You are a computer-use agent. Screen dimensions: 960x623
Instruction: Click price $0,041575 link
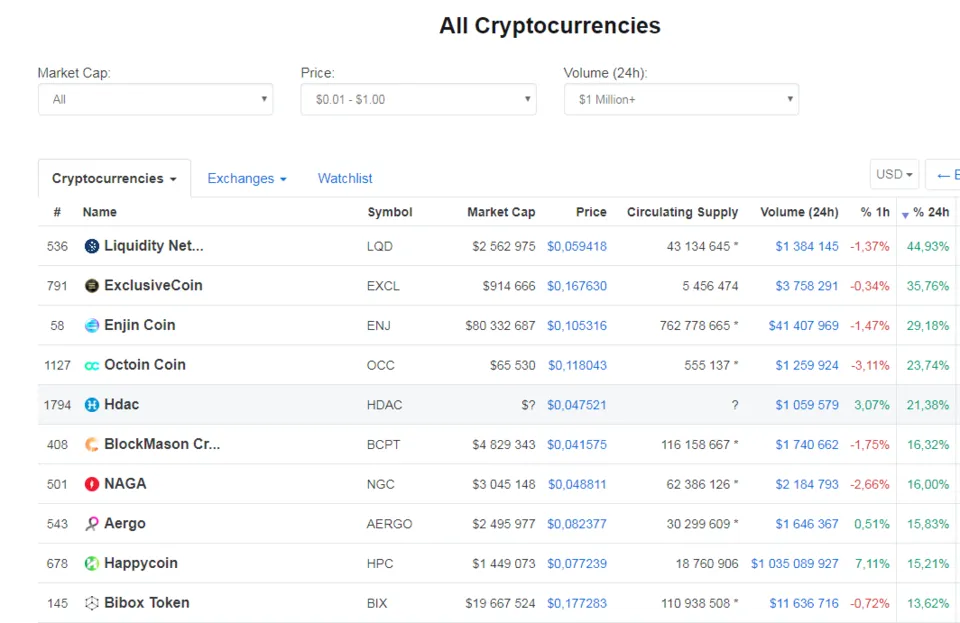click(x=577, y=445)
